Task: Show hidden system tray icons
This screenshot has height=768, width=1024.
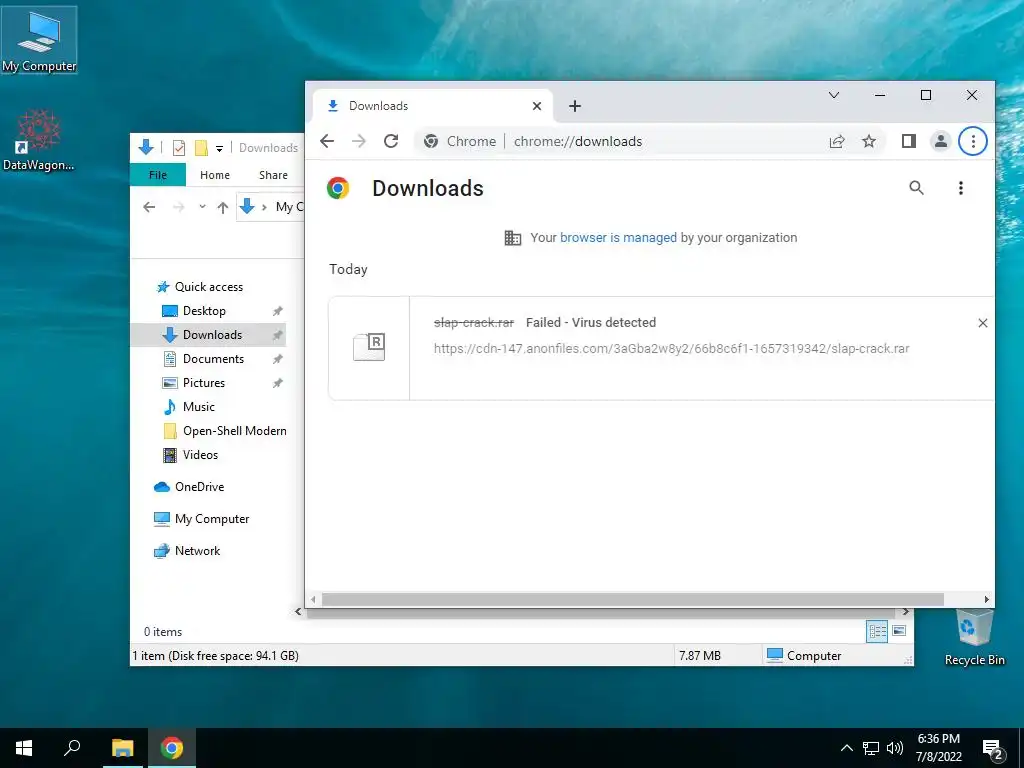Action: pos(846,748)
